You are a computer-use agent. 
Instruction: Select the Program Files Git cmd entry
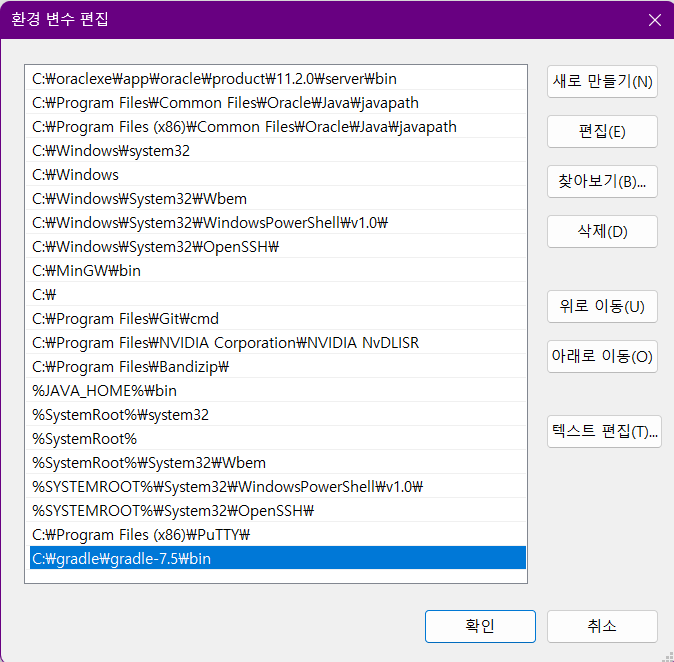click(278, 319)
